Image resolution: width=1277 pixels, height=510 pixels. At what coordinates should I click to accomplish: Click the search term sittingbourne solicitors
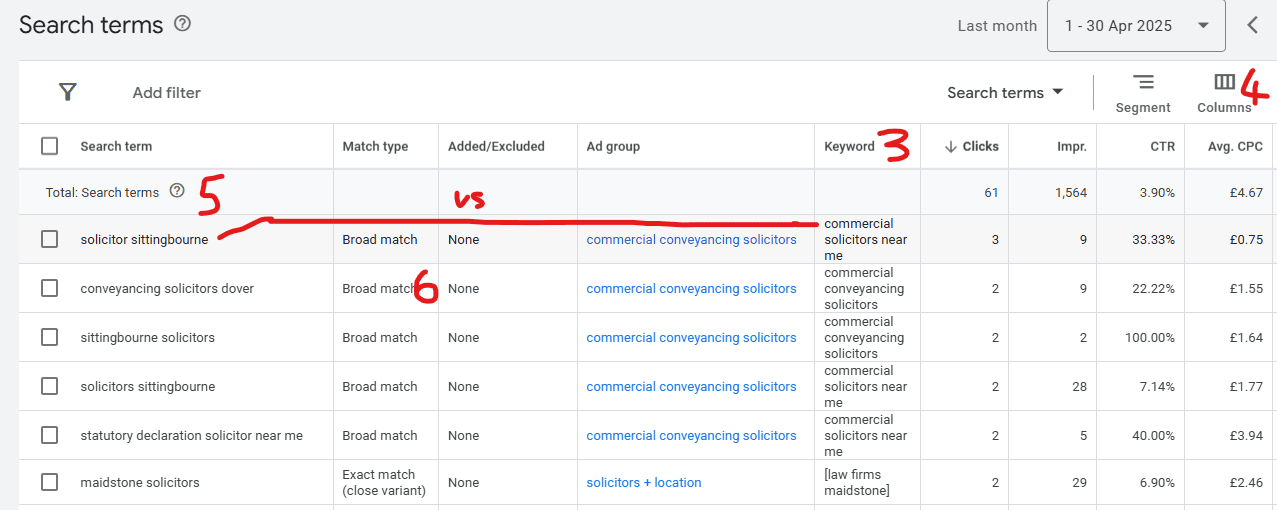coord(147,337)
